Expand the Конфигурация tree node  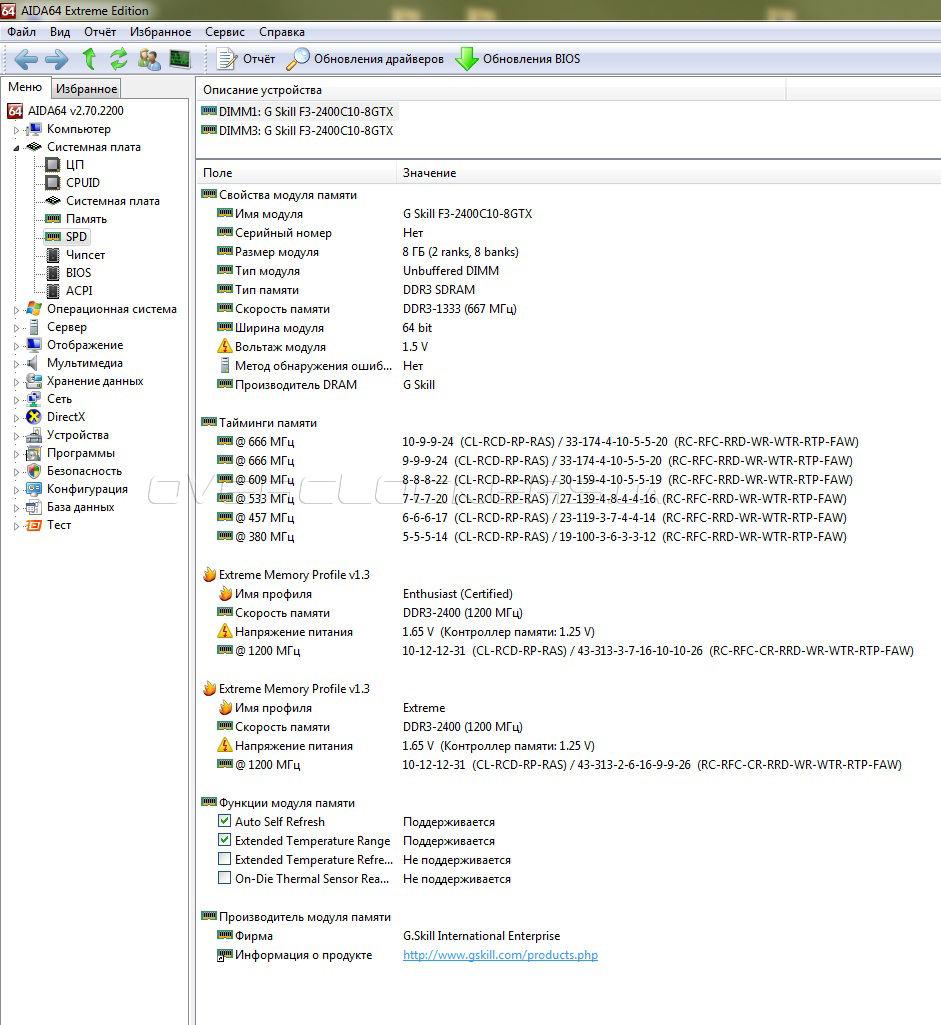pyautogui.click(x=16, y=490)
